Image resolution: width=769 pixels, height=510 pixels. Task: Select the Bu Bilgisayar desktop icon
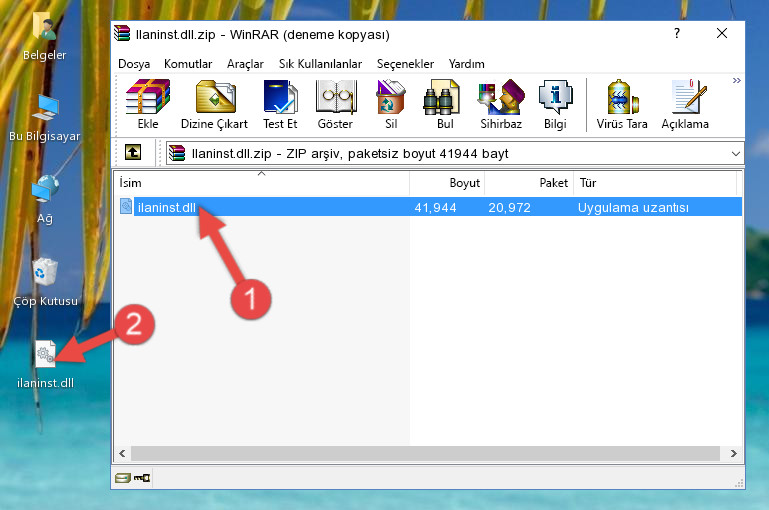(x=45, y=118)
